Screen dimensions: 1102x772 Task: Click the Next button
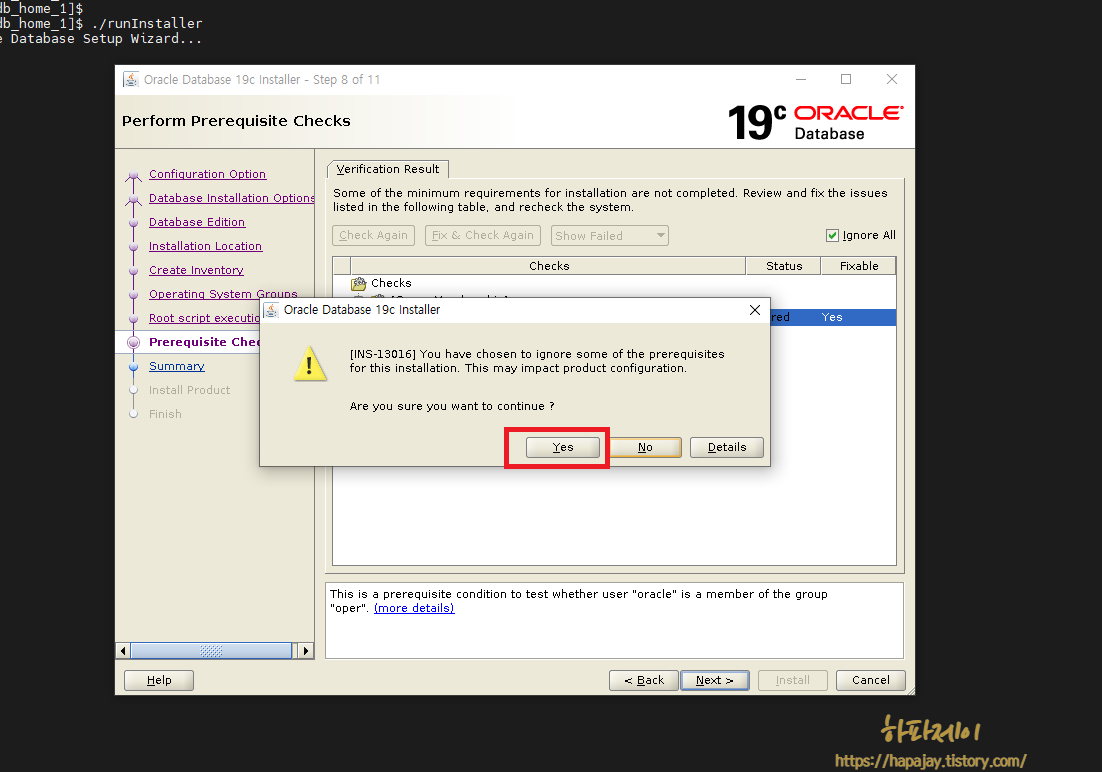(715, 681)
